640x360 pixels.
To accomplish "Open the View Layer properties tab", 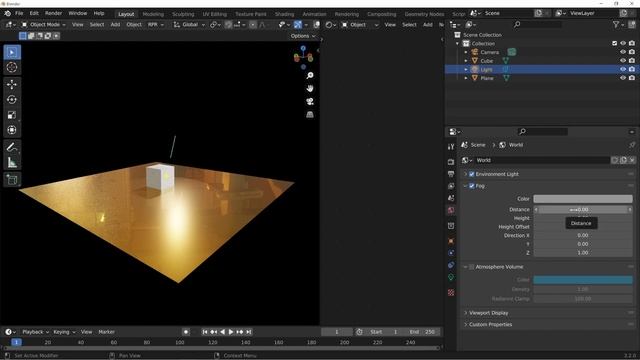I will [x=451, y=186].
